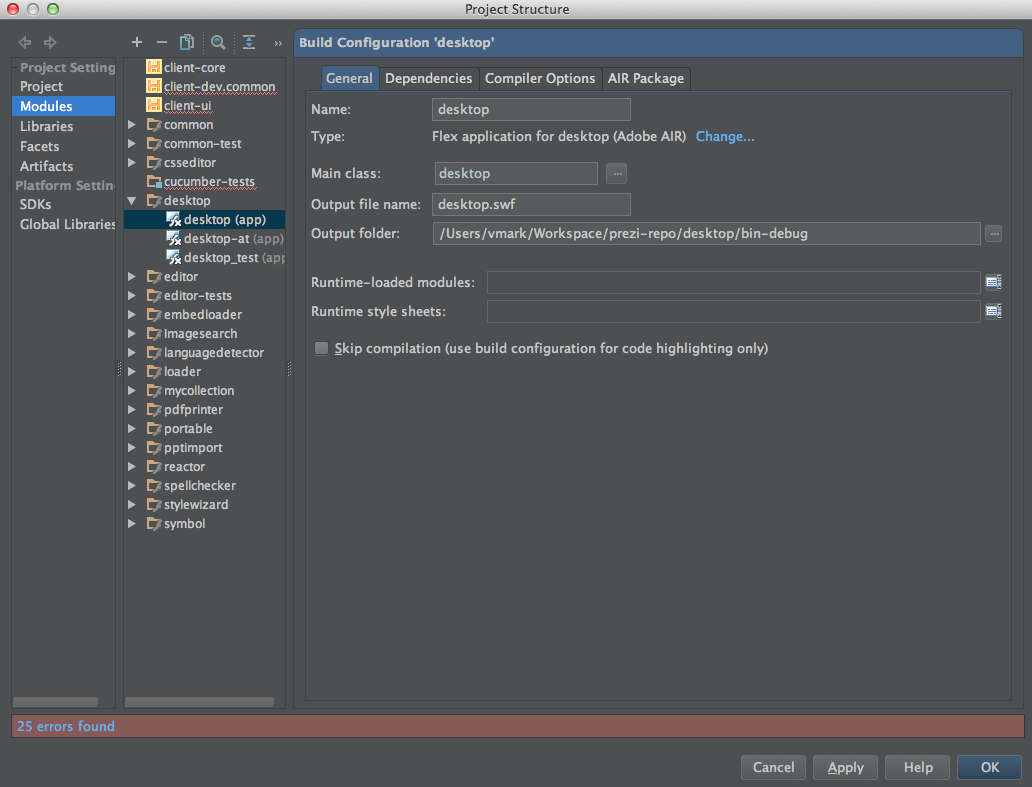Click the Runtime-loaded modules field

(x=733, y=282)
